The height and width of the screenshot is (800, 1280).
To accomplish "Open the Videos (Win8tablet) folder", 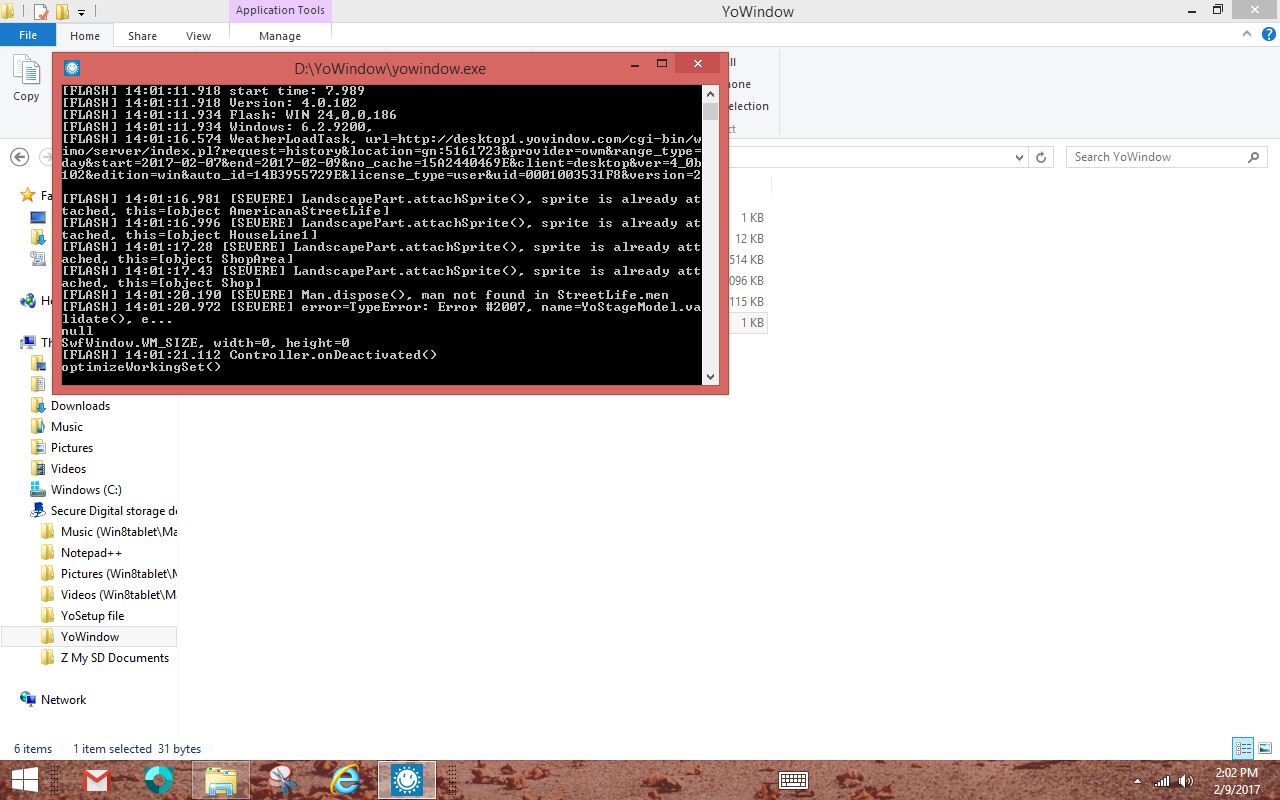I will click(x=118, y=595).
